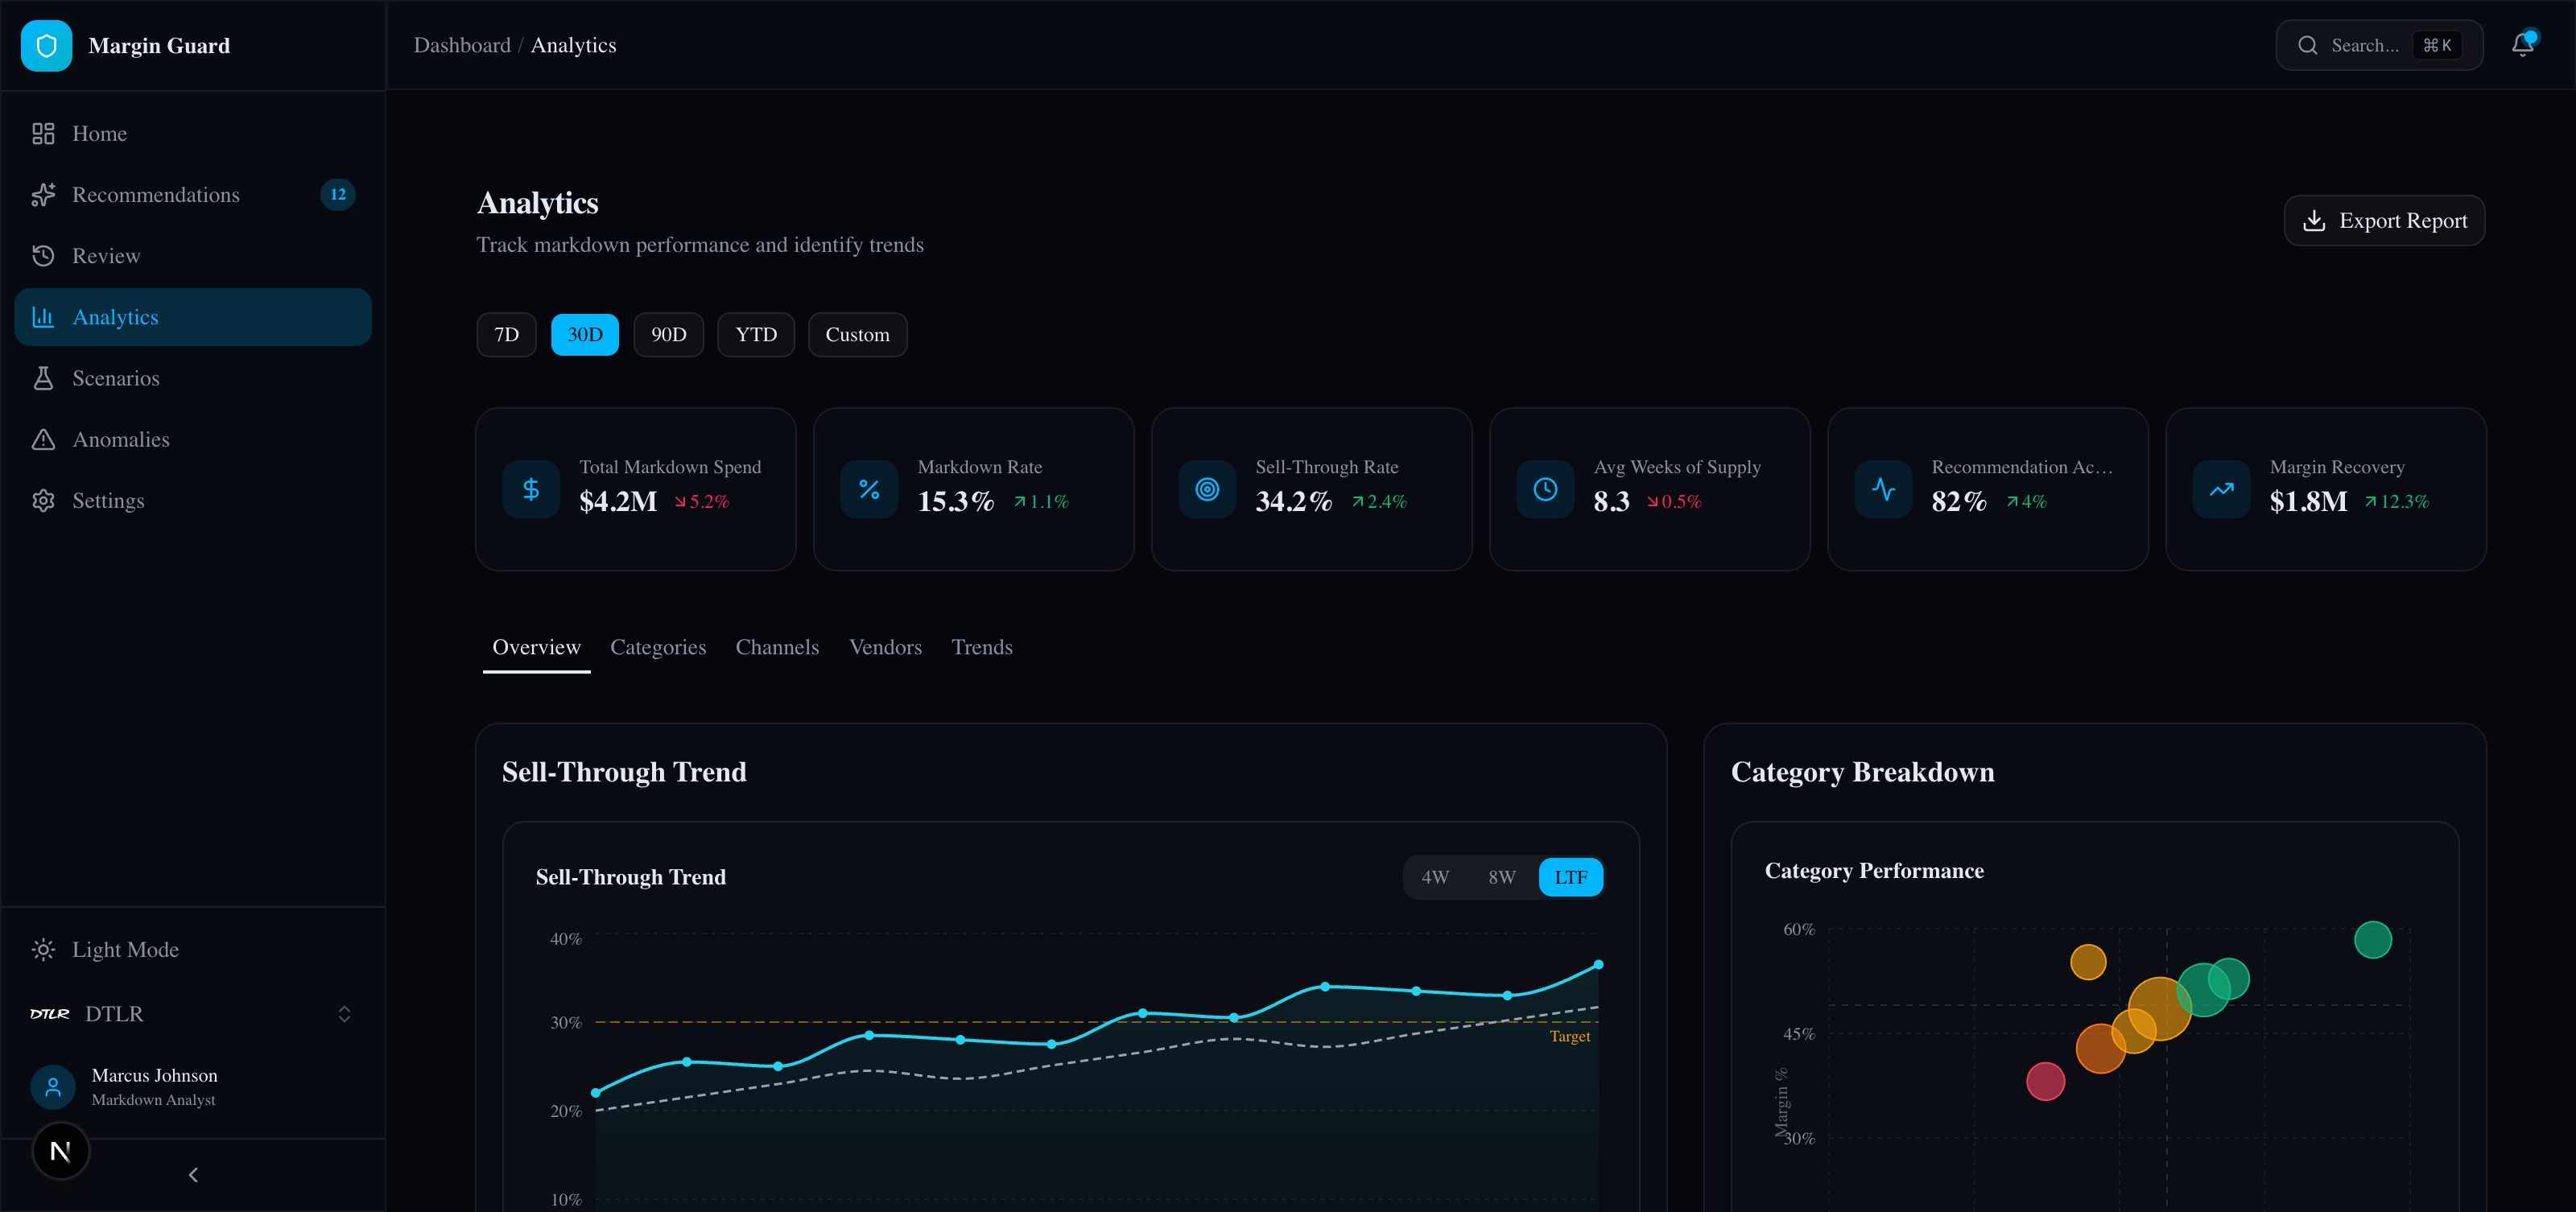
Task: Click the $4.2M markdown spend value
Action: point(618,501)
